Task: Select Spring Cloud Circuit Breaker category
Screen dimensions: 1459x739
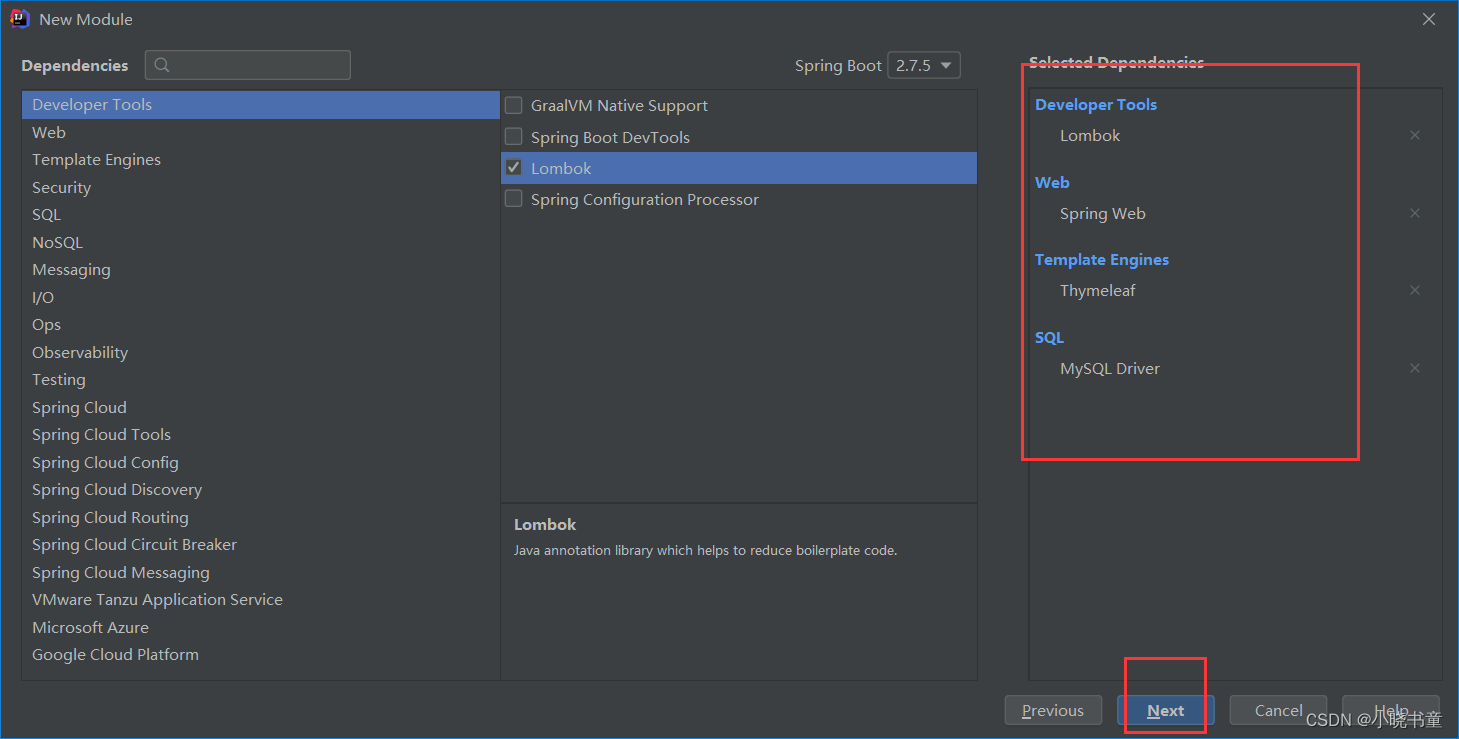Action: [261, 545]
